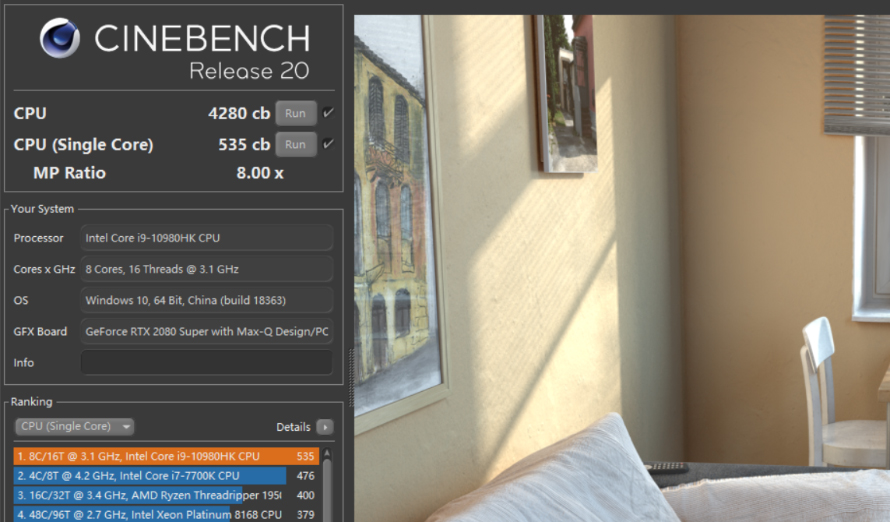The width and height of the screenshot is (890, 522).
Task: Select the Processor field Intel Core i9-10980HK
Action: 207,238
